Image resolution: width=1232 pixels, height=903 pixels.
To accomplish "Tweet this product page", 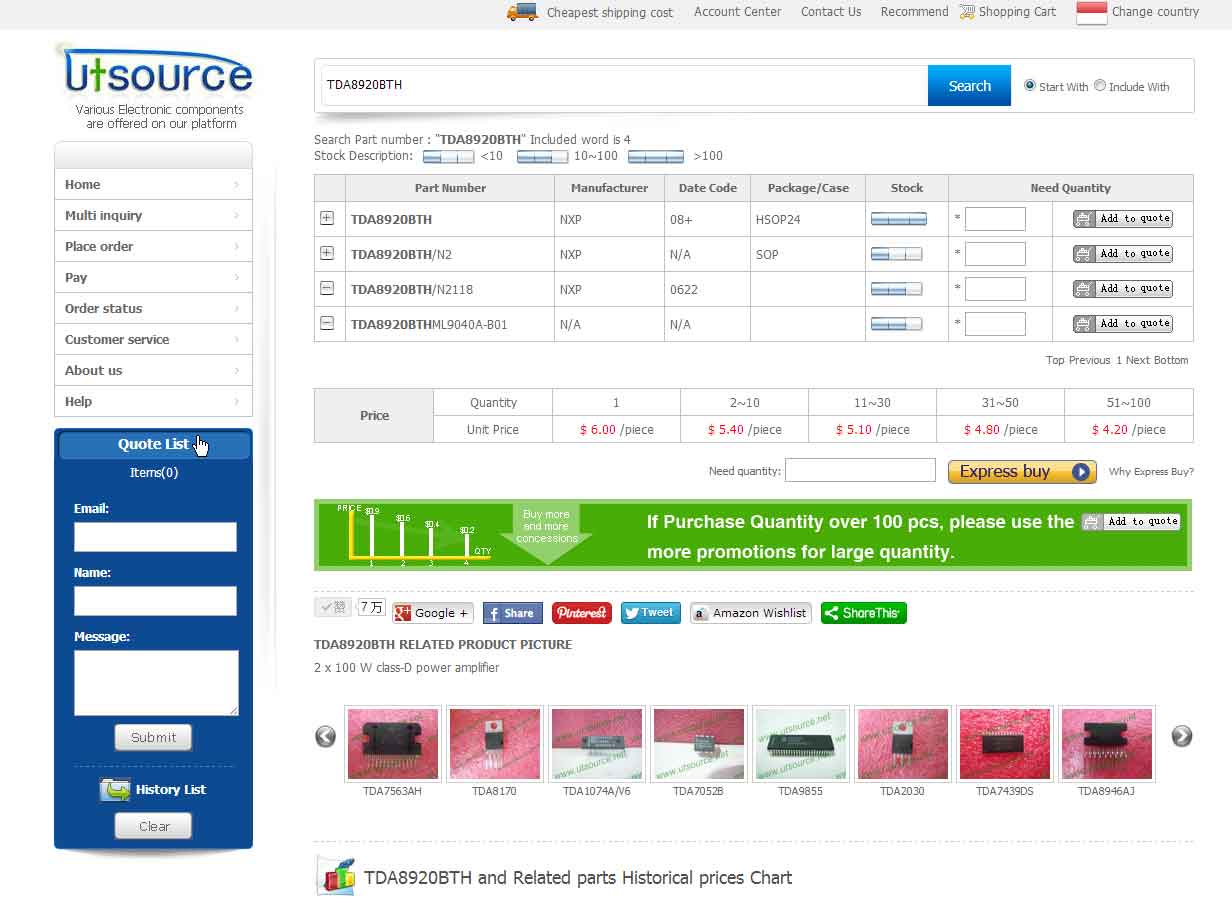I will (x=651, y=613).
